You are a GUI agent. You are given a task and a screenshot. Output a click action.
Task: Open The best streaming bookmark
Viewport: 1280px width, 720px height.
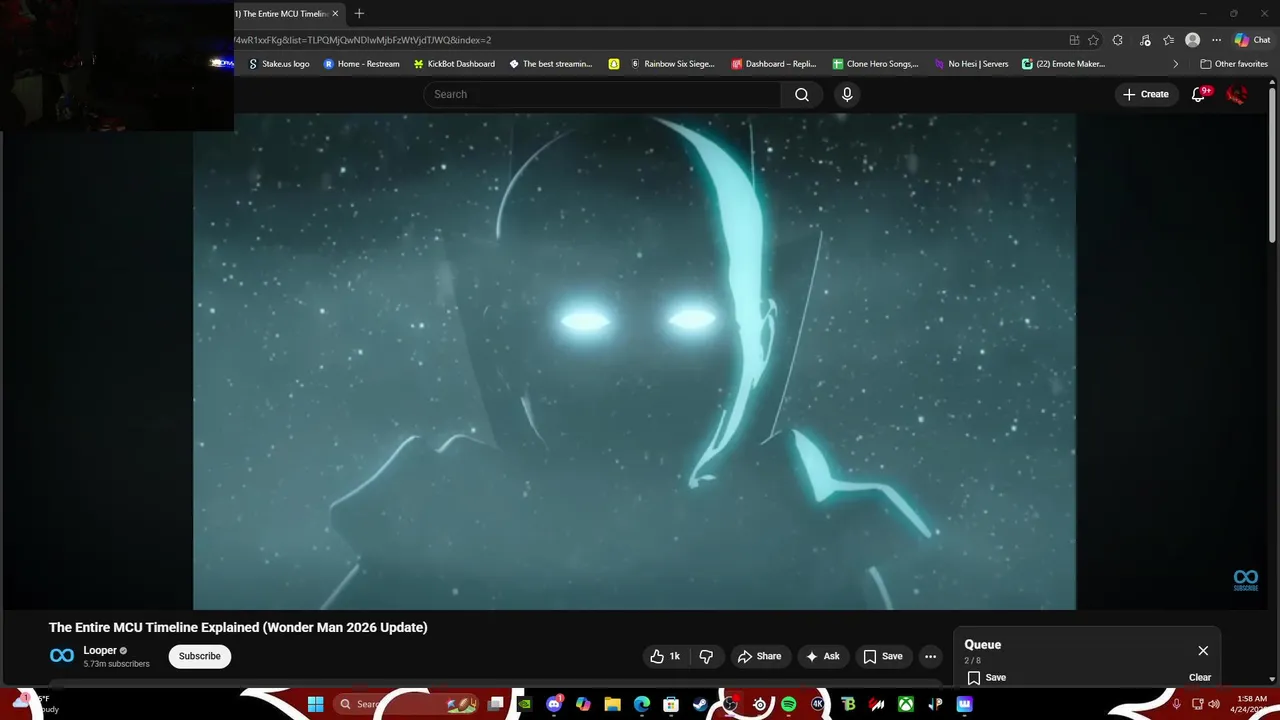[551, 63]
